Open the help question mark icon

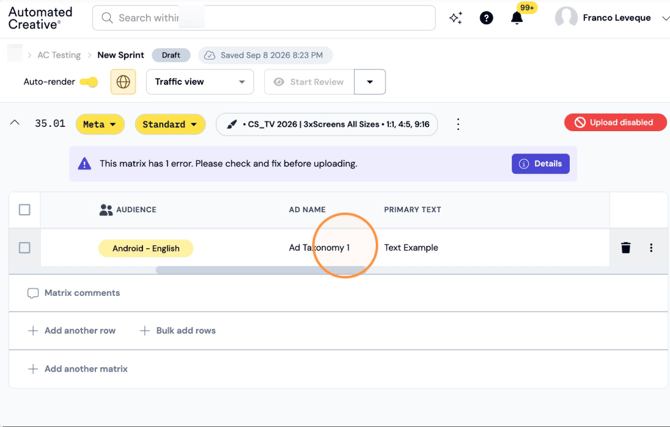(486, 18)
